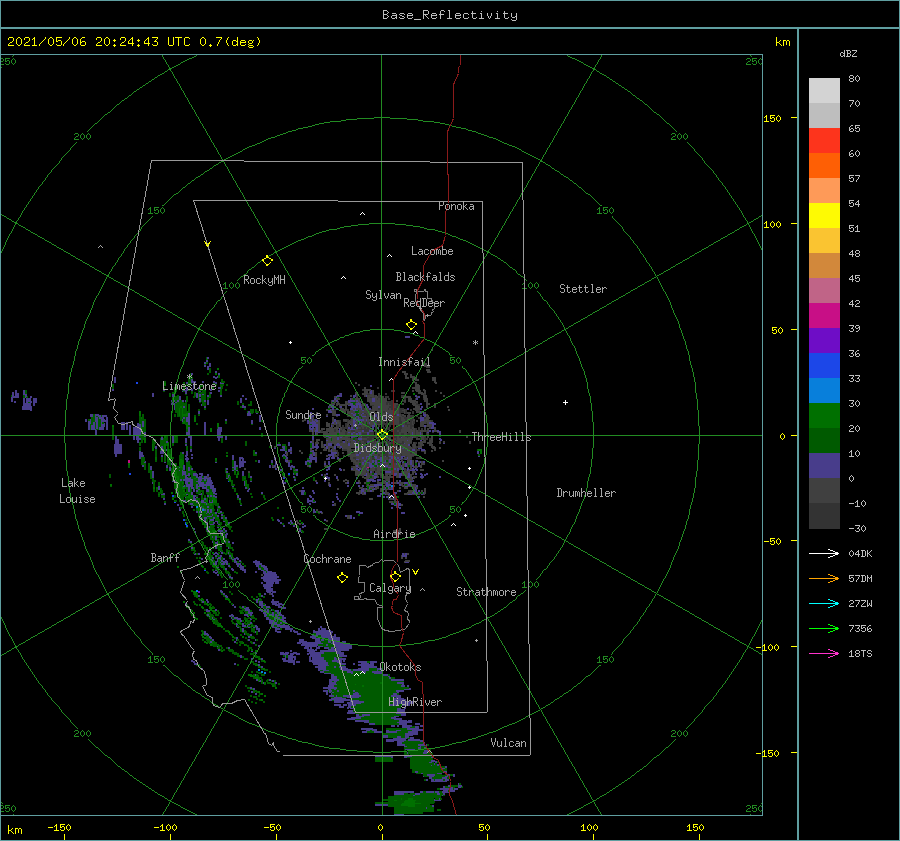Pick the light gray top swatch near 80
This screenshot has width=900, height=841.
(x=824, y=91)
